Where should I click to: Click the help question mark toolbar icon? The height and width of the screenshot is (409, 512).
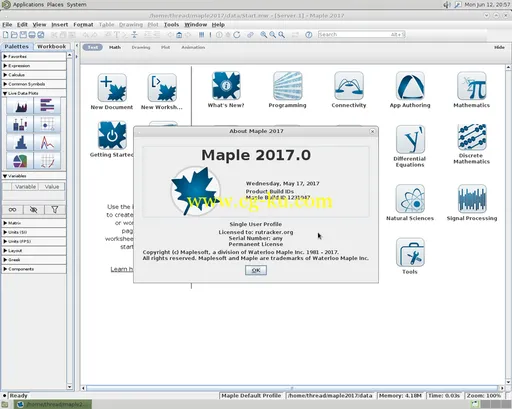point(309,35)
